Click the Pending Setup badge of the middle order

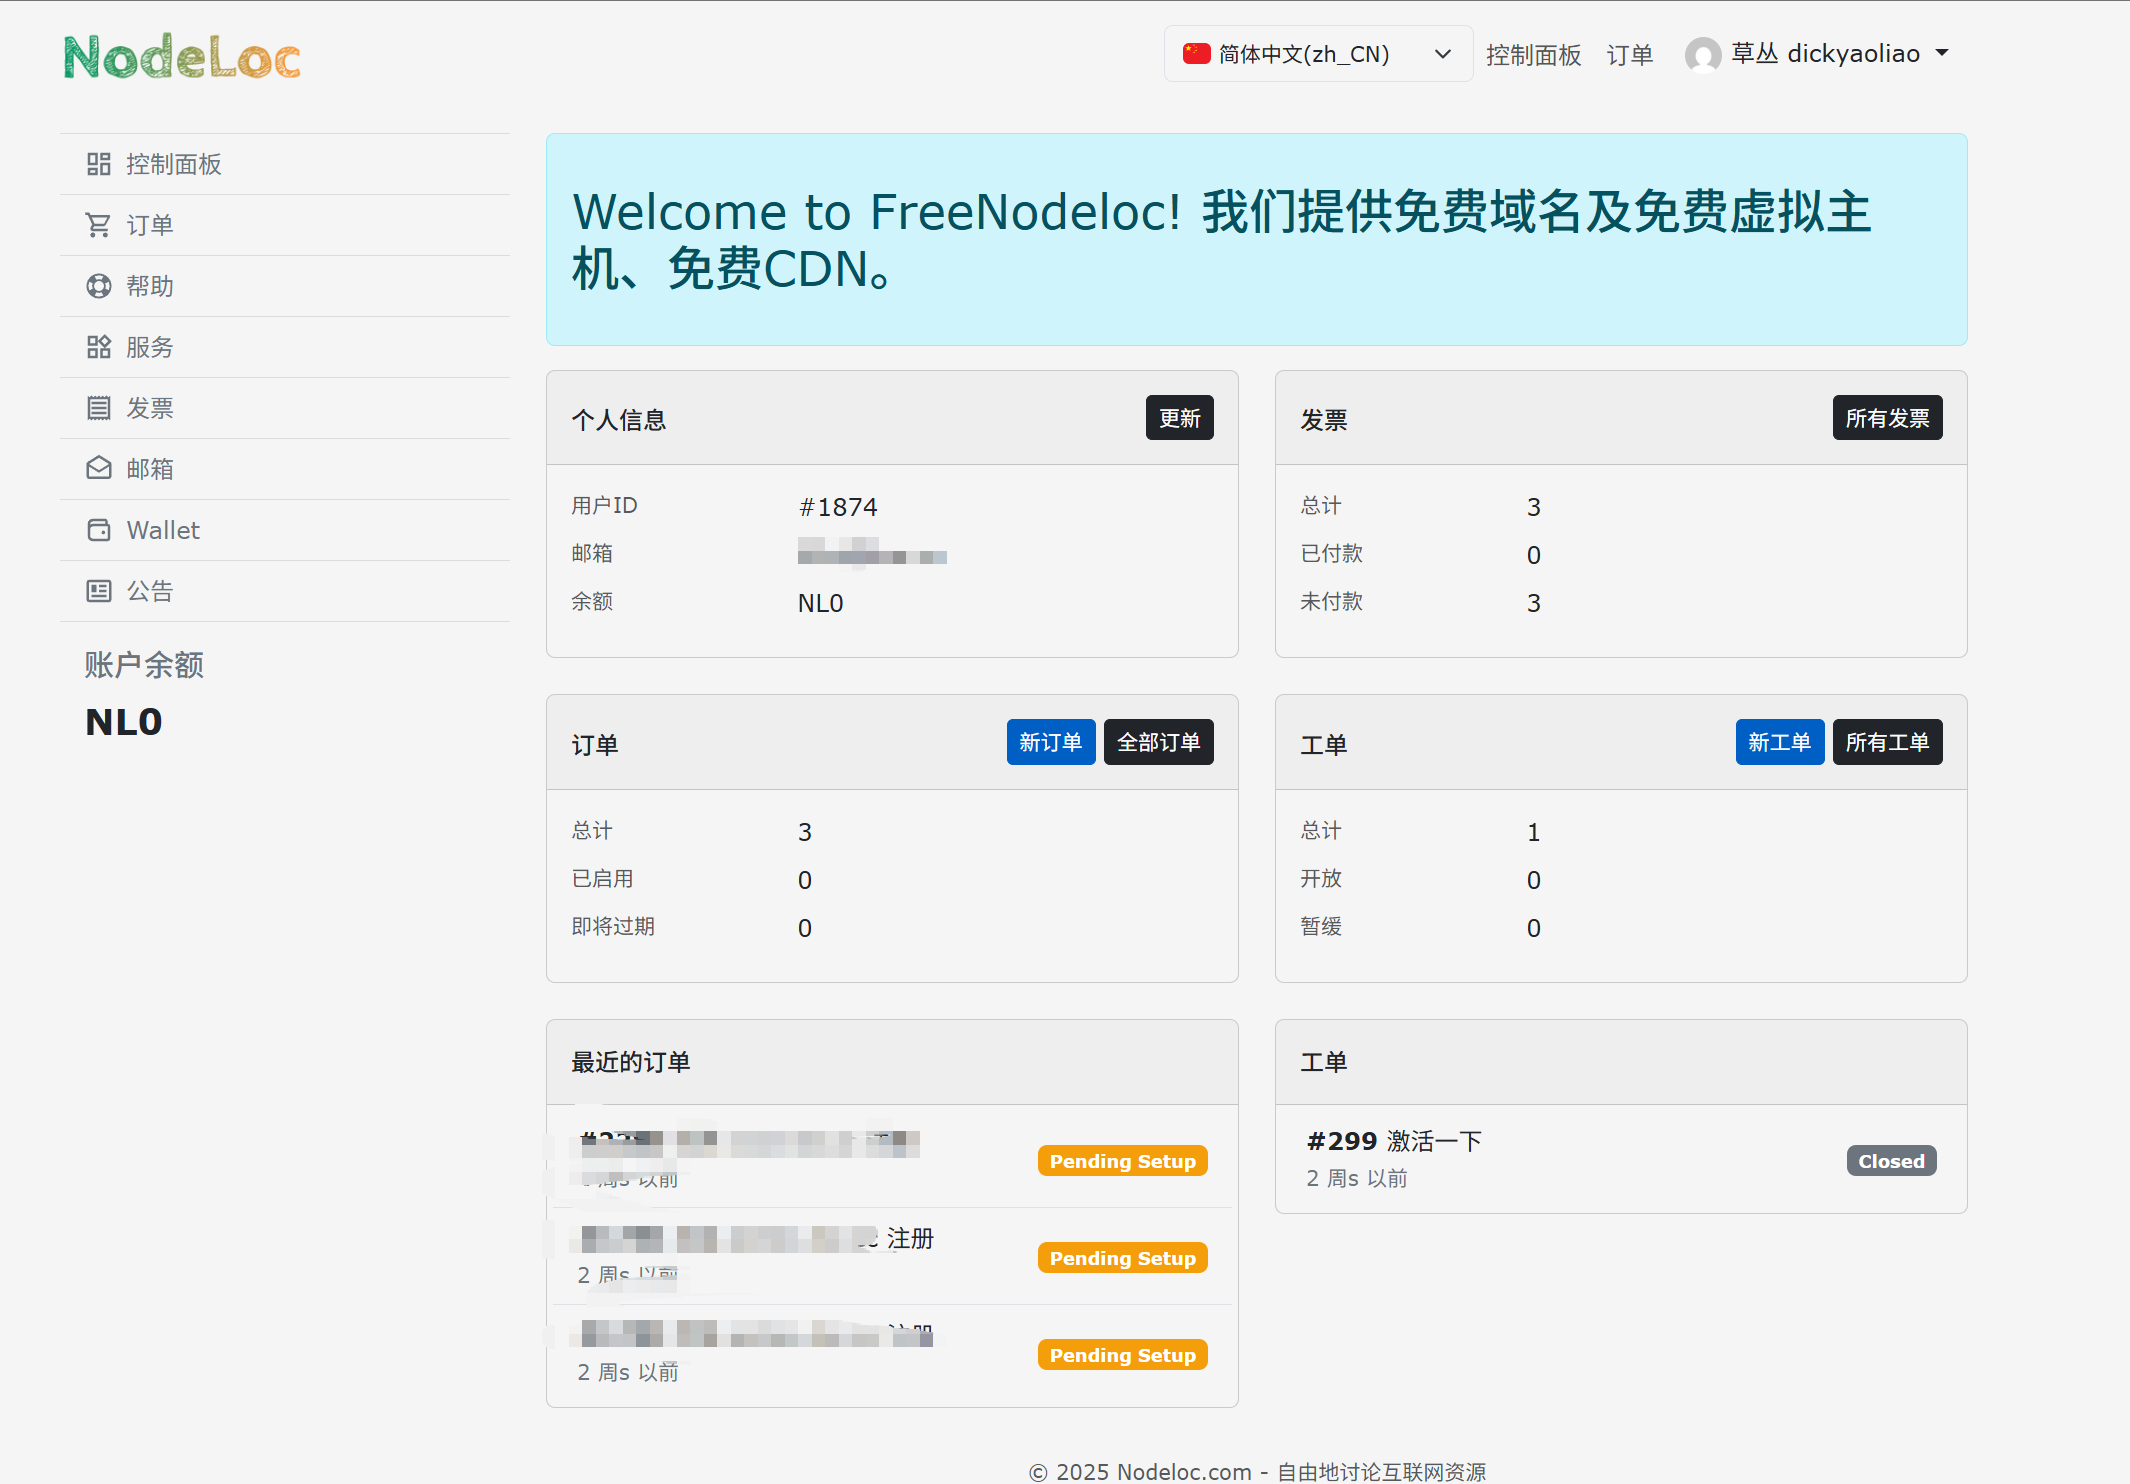[1122, 1258]
